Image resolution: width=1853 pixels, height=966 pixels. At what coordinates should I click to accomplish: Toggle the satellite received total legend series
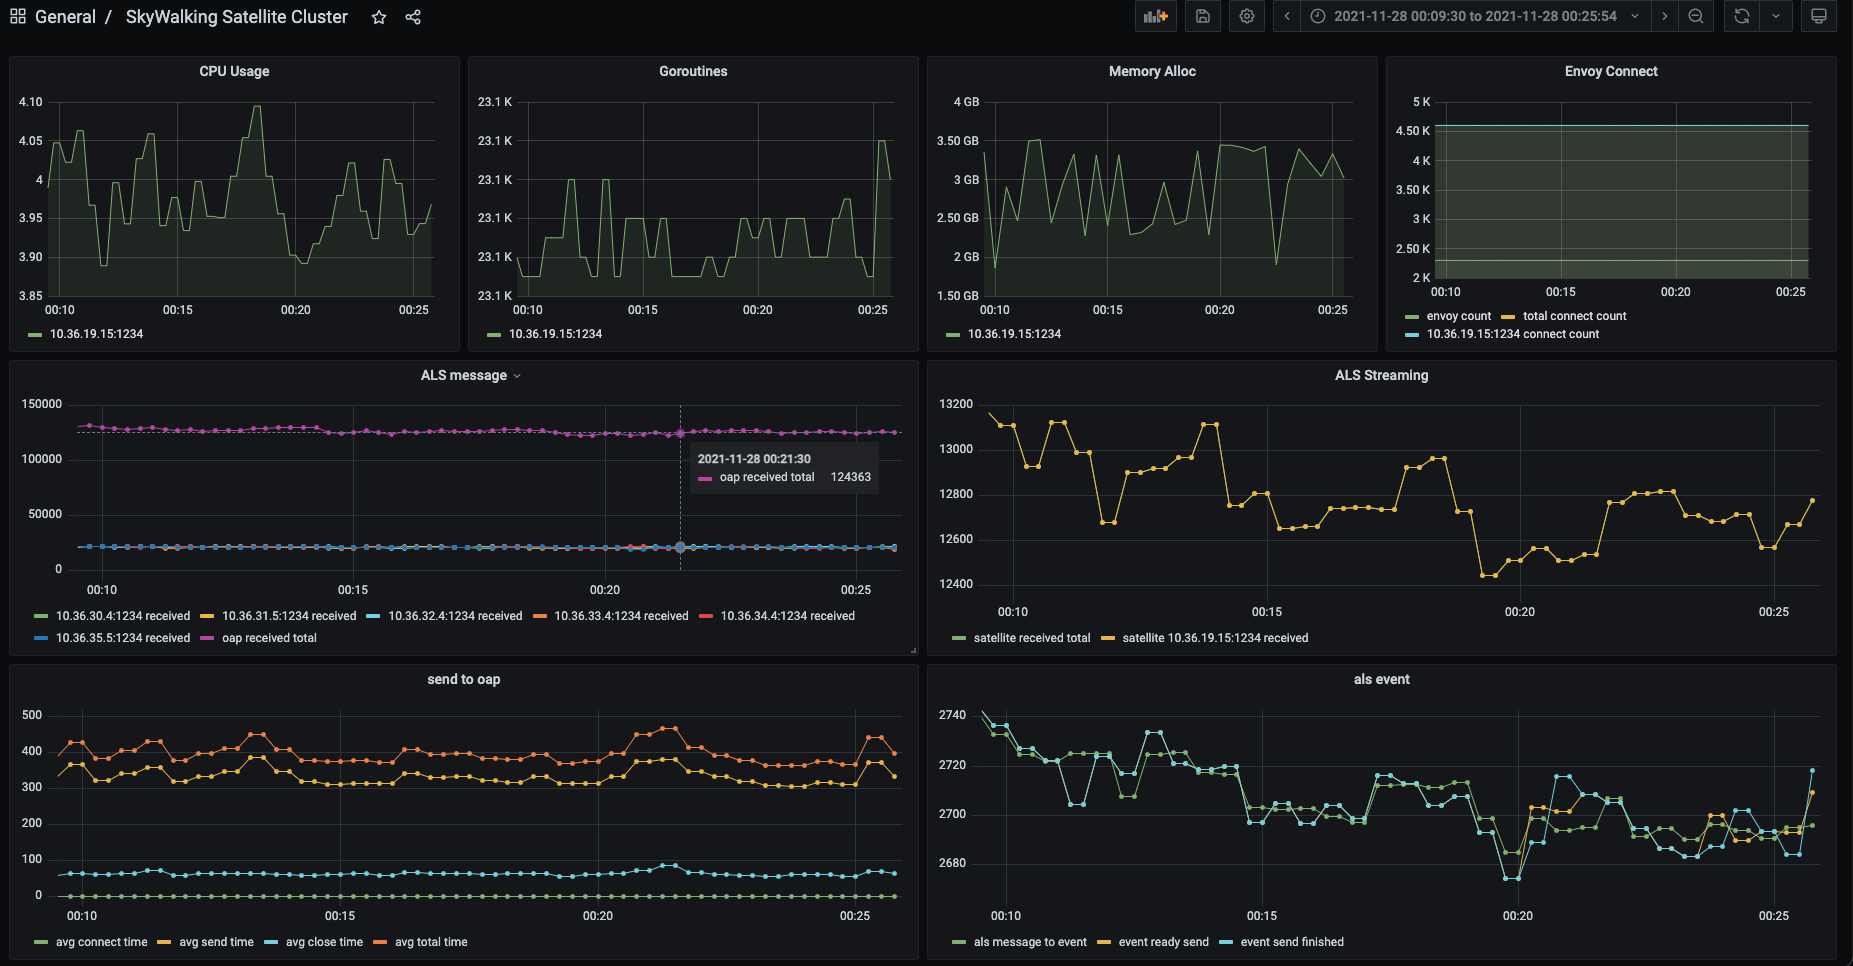click(1032, 638)
